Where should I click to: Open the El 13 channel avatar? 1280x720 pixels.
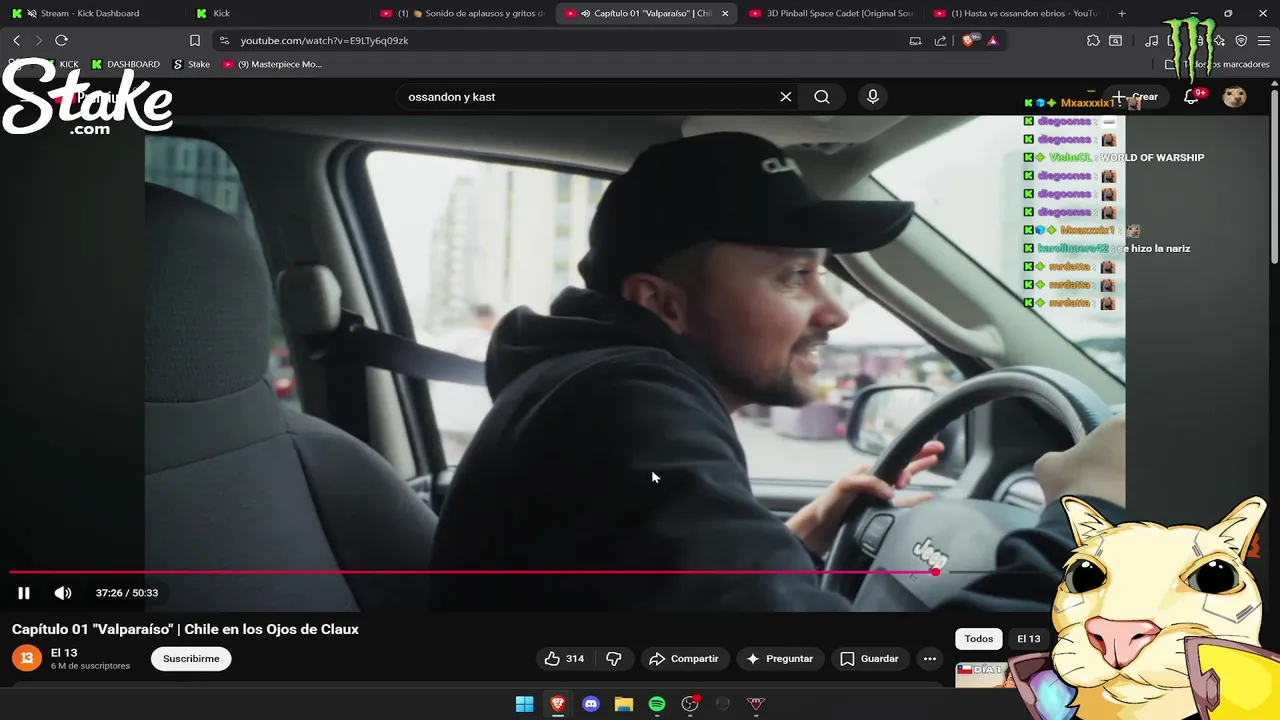click(x=27, y=658)
